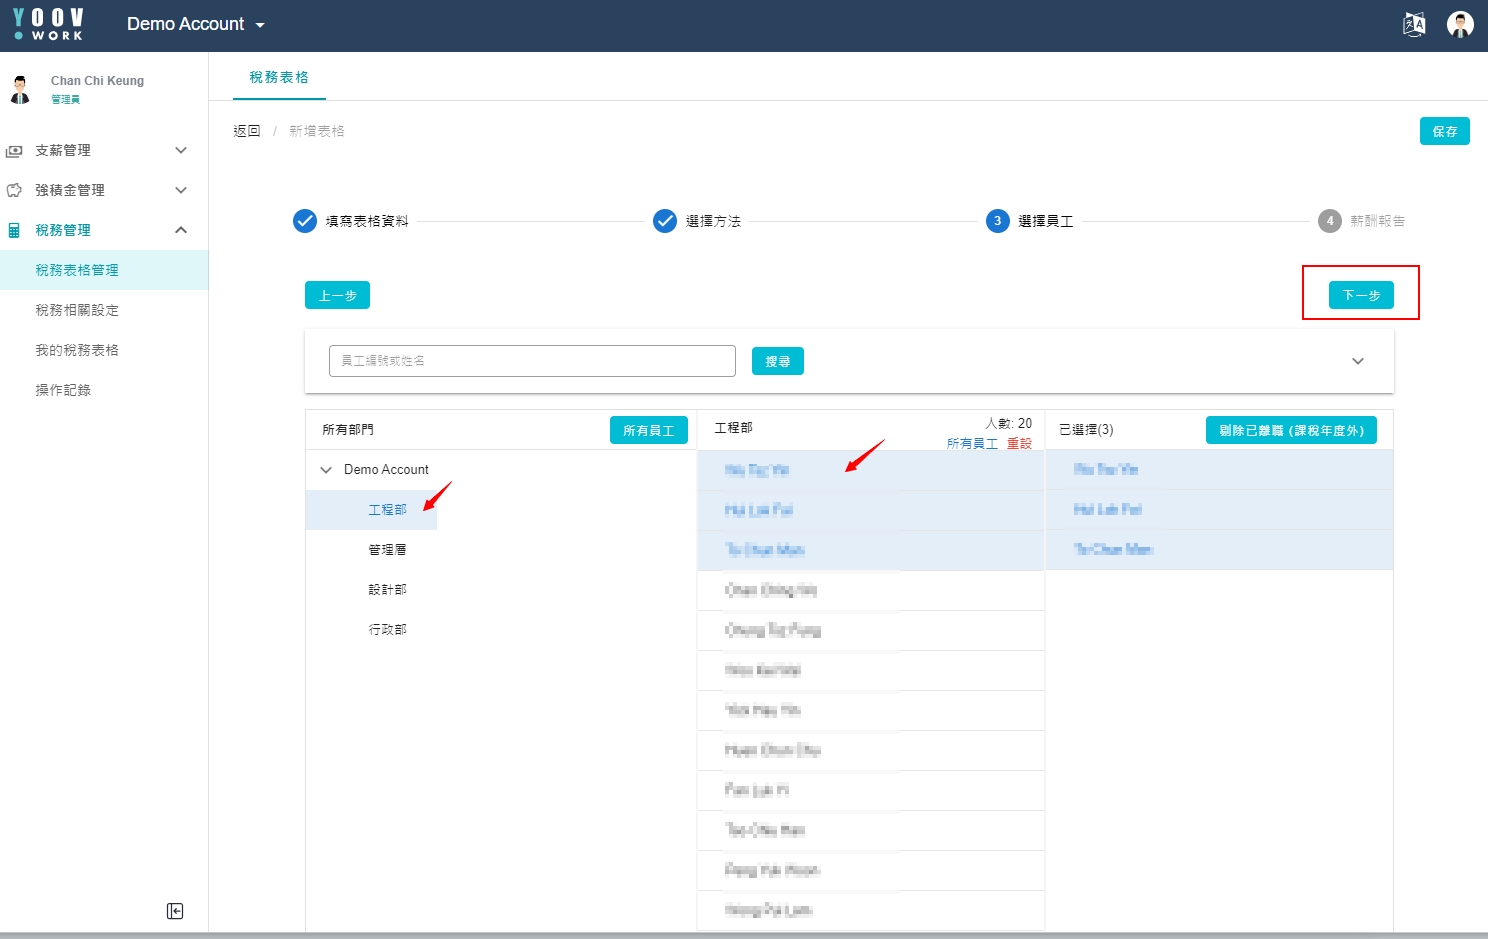This screenshot has height=939, width=1488.
Task: Click step 3 選擇員工 circle icon
Action: coord(997,221)
